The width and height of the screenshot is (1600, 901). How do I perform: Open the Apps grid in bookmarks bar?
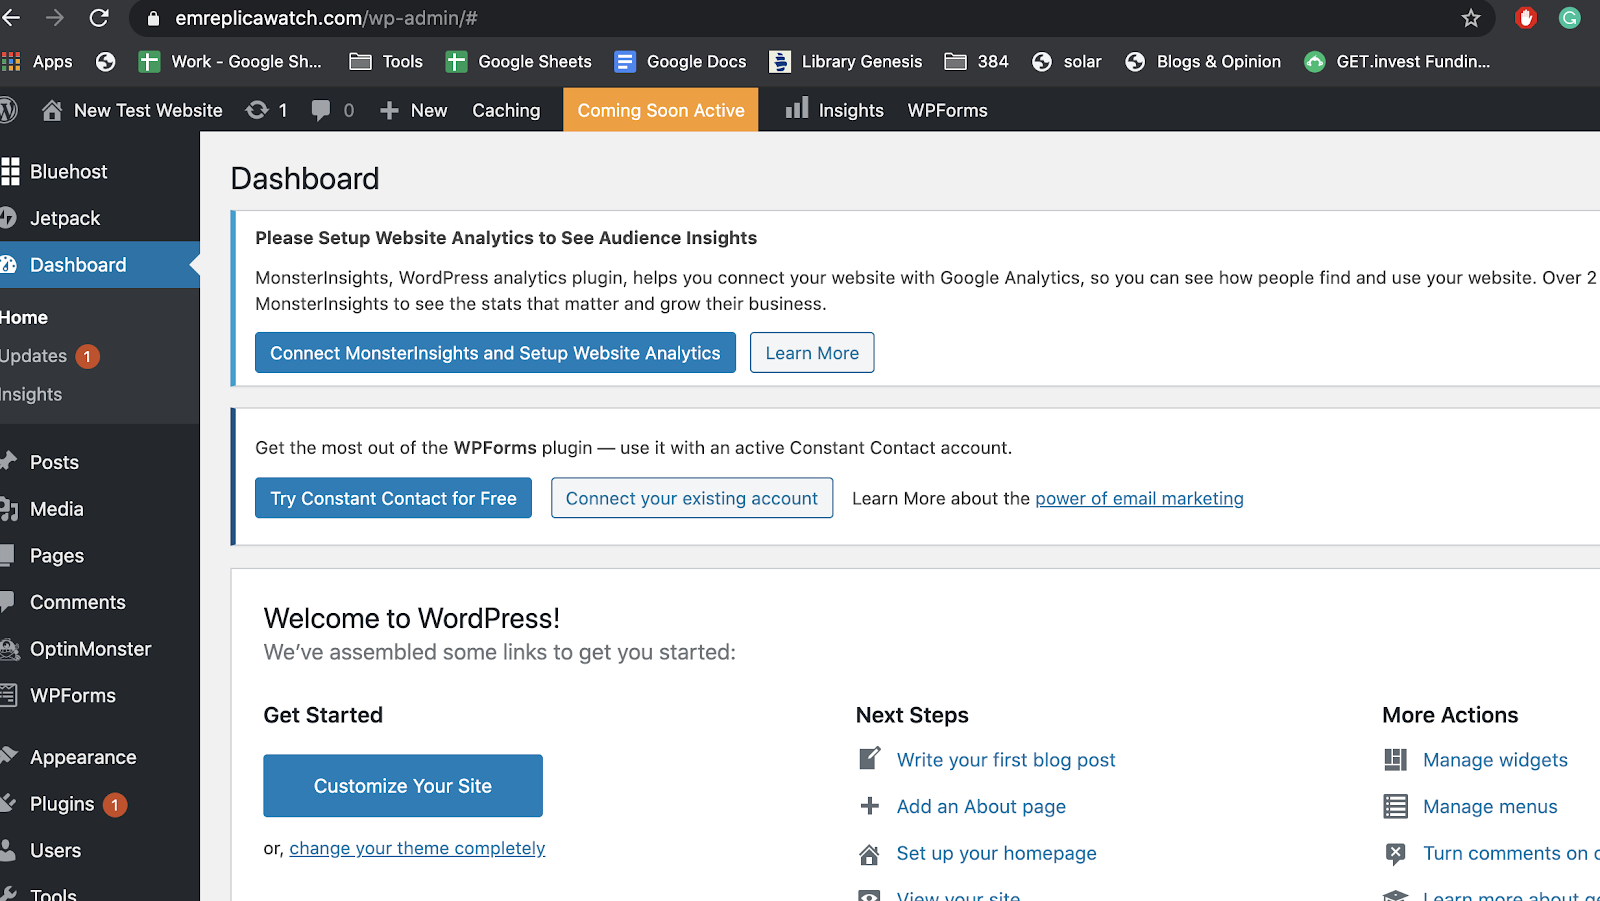pyautogui.click(x=12, y=62)
